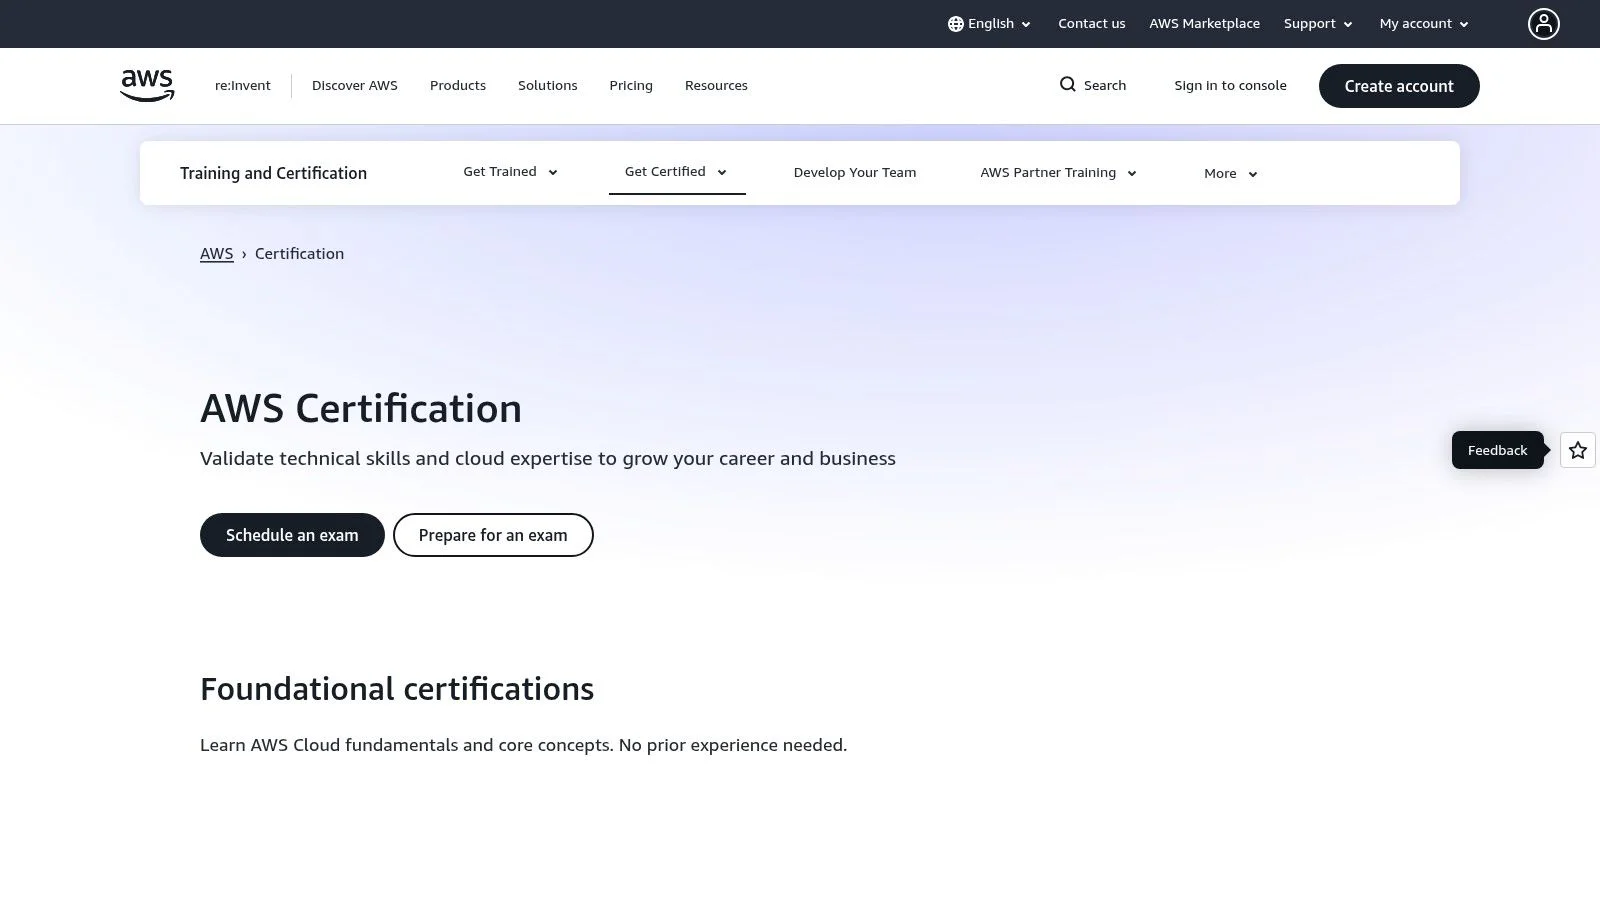Open the Solutions menu
1600x900 pixels.
tap(547, 86)
